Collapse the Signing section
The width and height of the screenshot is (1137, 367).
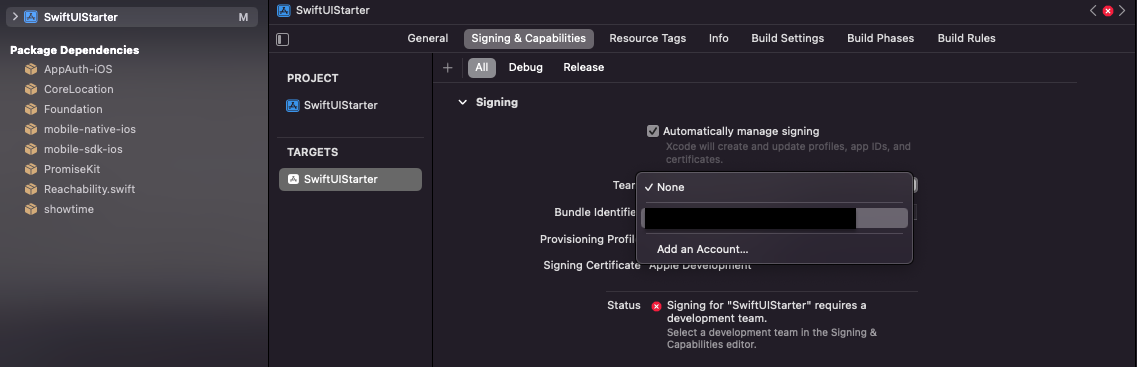[x=462, y=103]
